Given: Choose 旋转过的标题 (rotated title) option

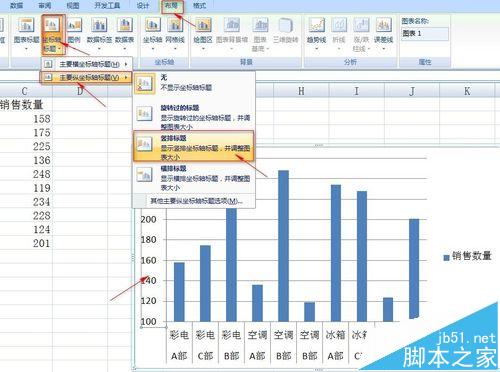Looking at the screenshot, I should (x=194, y=117).
